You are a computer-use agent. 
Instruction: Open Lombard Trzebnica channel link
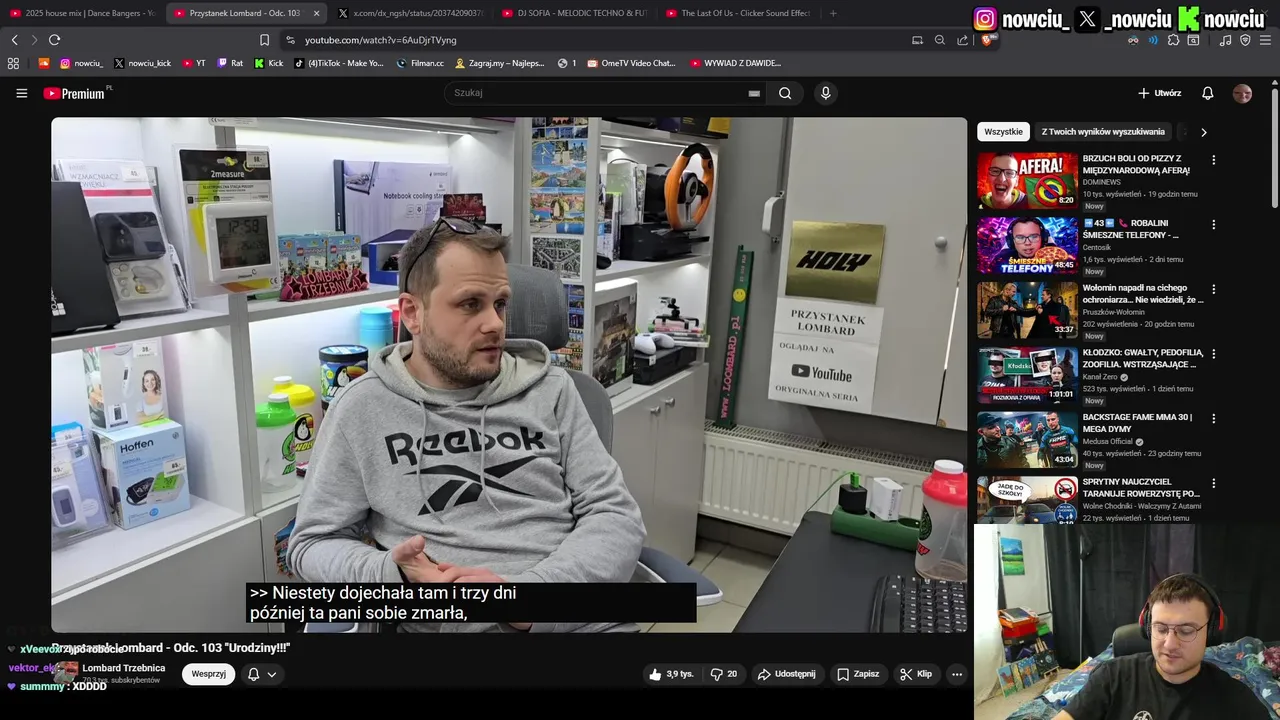pos(123,668)
